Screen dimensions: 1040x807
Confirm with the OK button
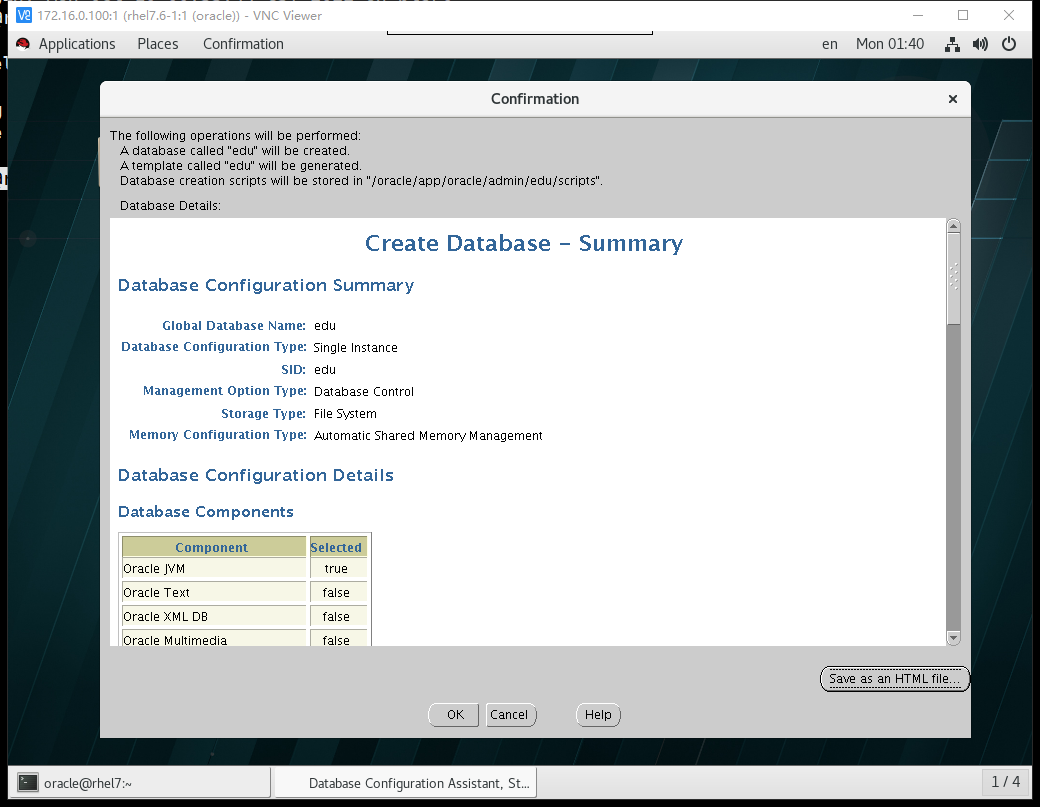(x=454, y=715)
